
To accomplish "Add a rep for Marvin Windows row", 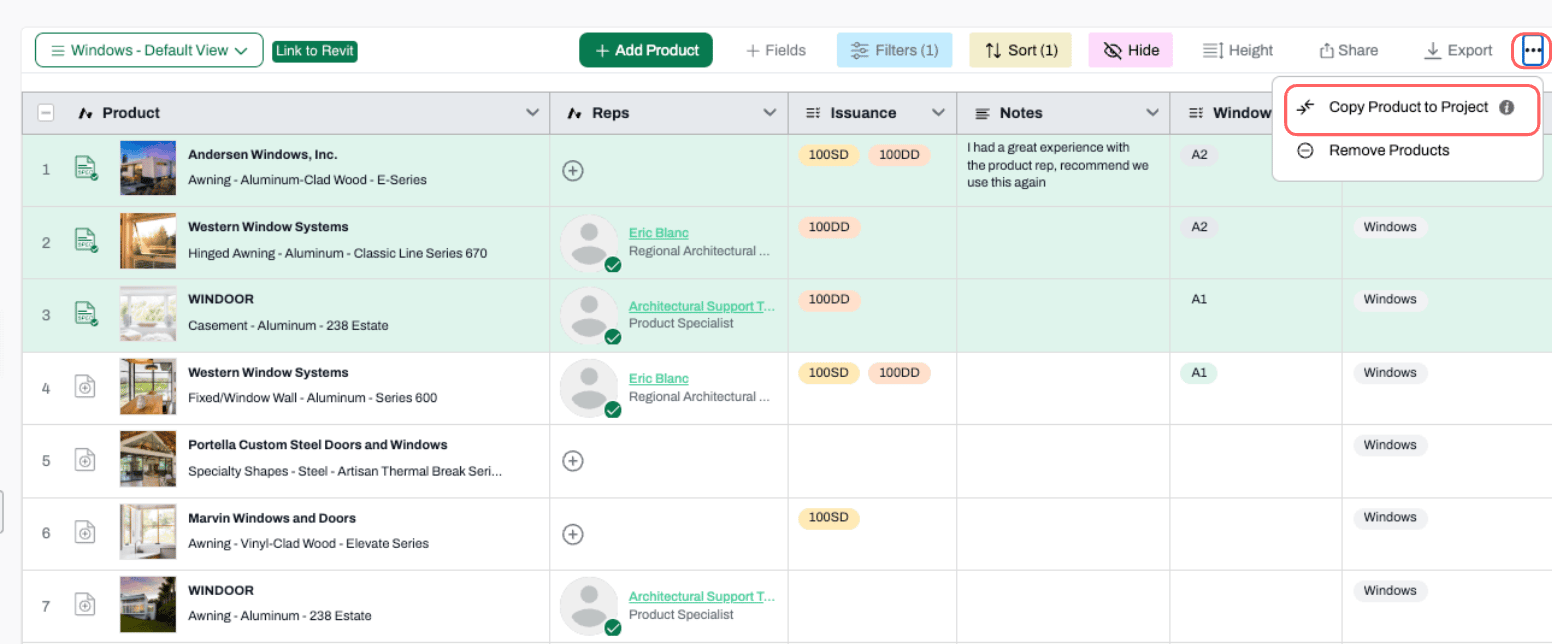I will pyautogui.click(x=573, y=534).
